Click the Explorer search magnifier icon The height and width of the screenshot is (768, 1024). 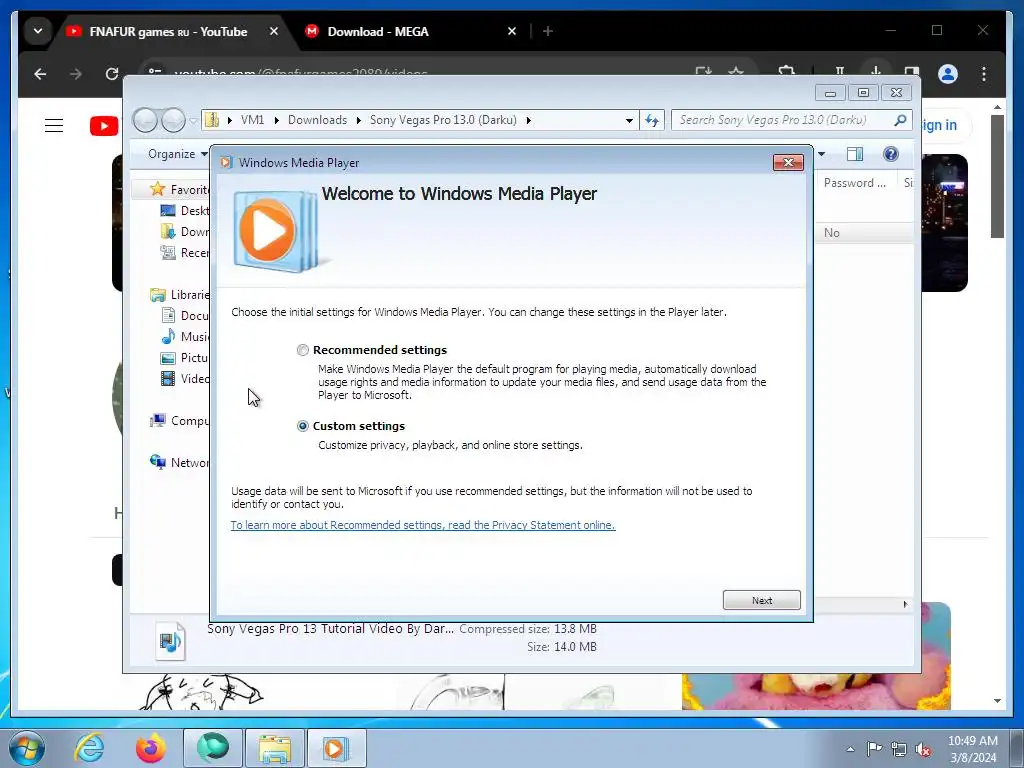(901, 120)
